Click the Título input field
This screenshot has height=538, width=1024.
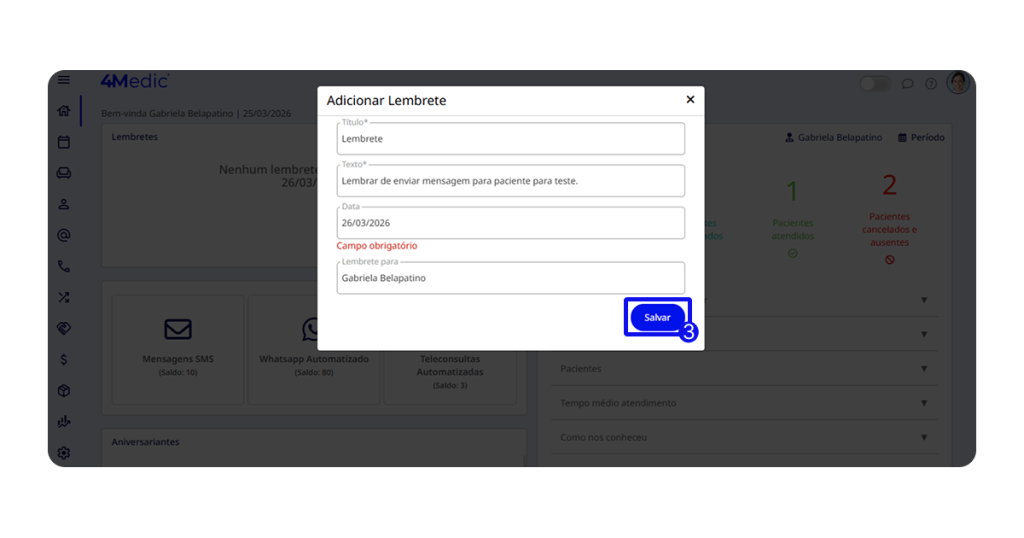[x=511, y=139]
